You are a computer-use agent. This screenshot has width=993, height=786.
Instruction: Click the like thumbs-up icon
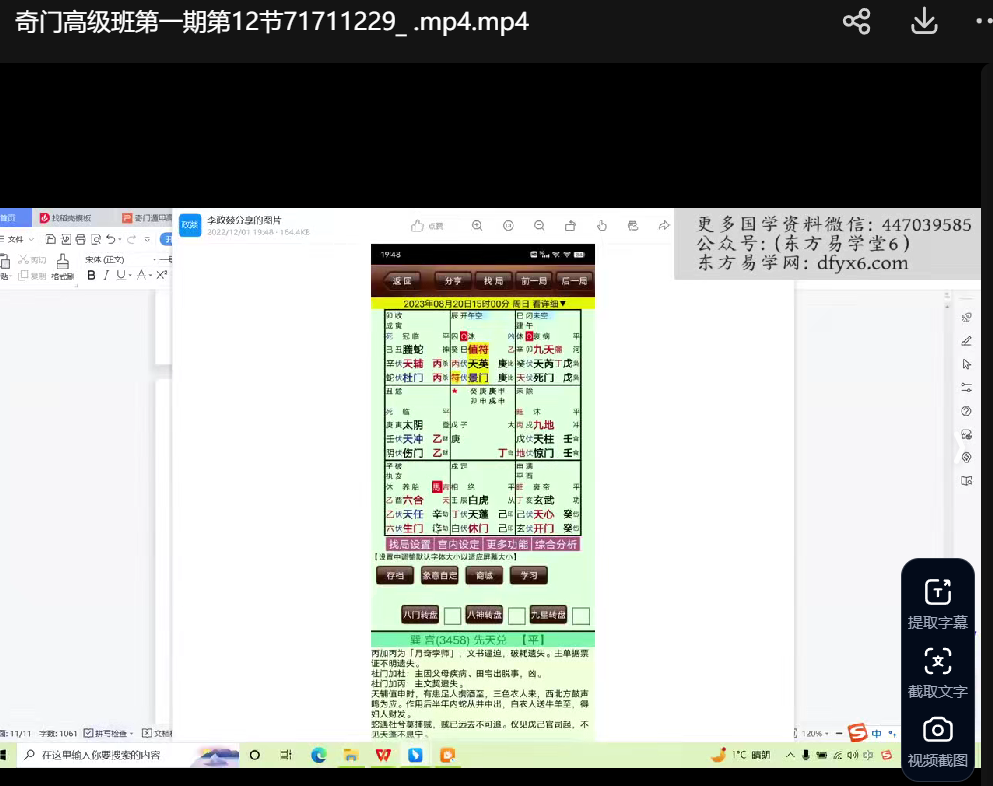click(x=419, y=226)
